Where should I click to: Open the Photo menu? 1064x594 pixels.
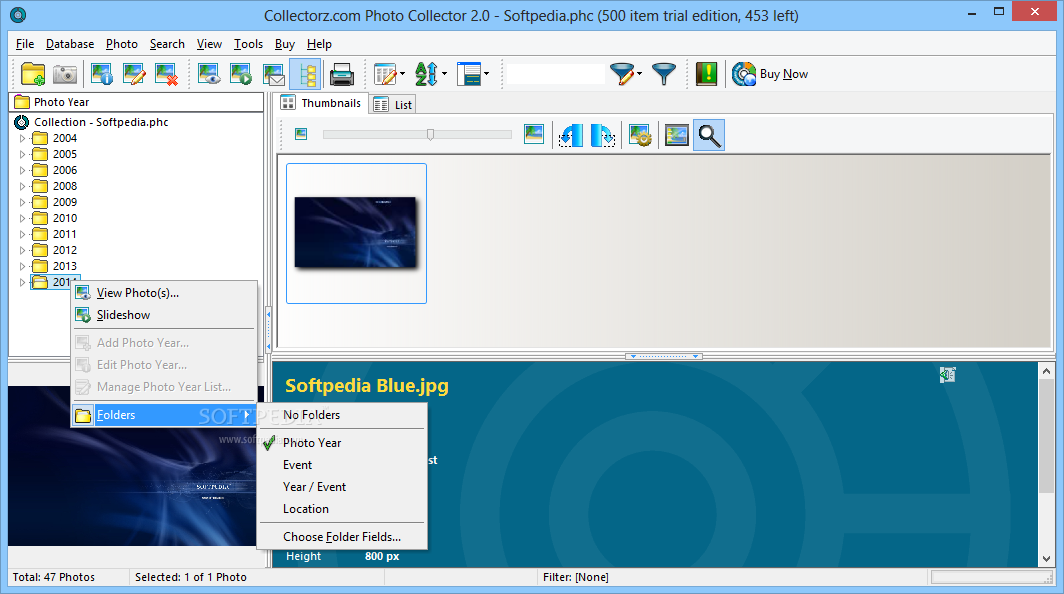click(x=121, y=44)
